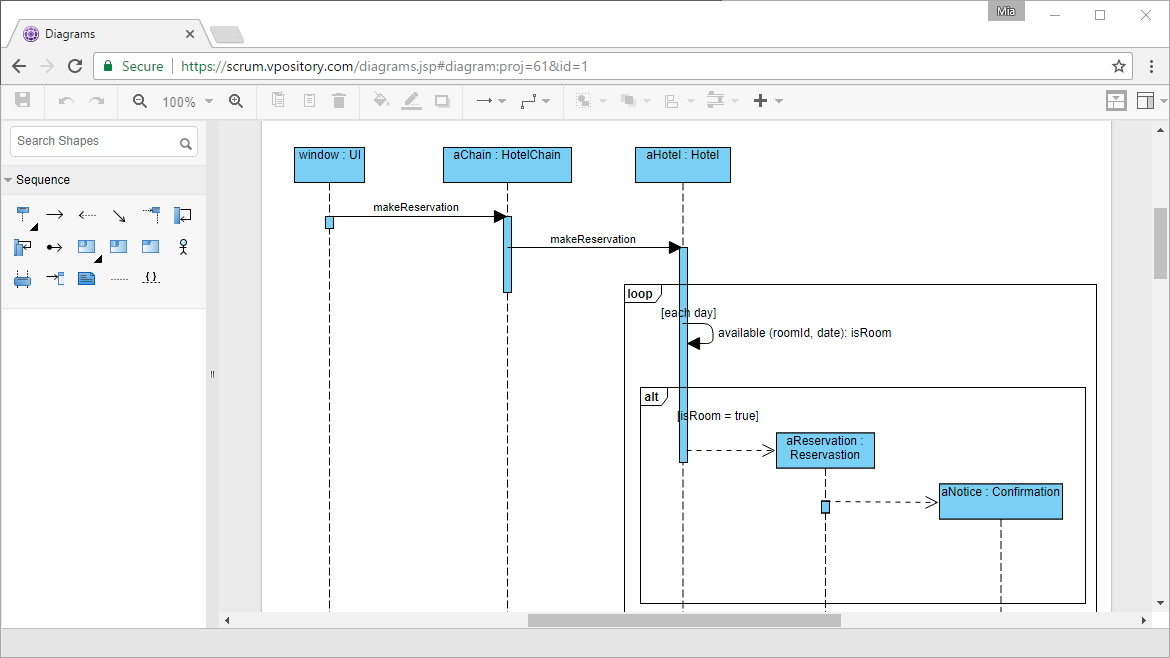The height and width of the screenshot is (658, 1170).
Task: Click the horizontal scrollbar thumb
Action: (x=684, y=621)
